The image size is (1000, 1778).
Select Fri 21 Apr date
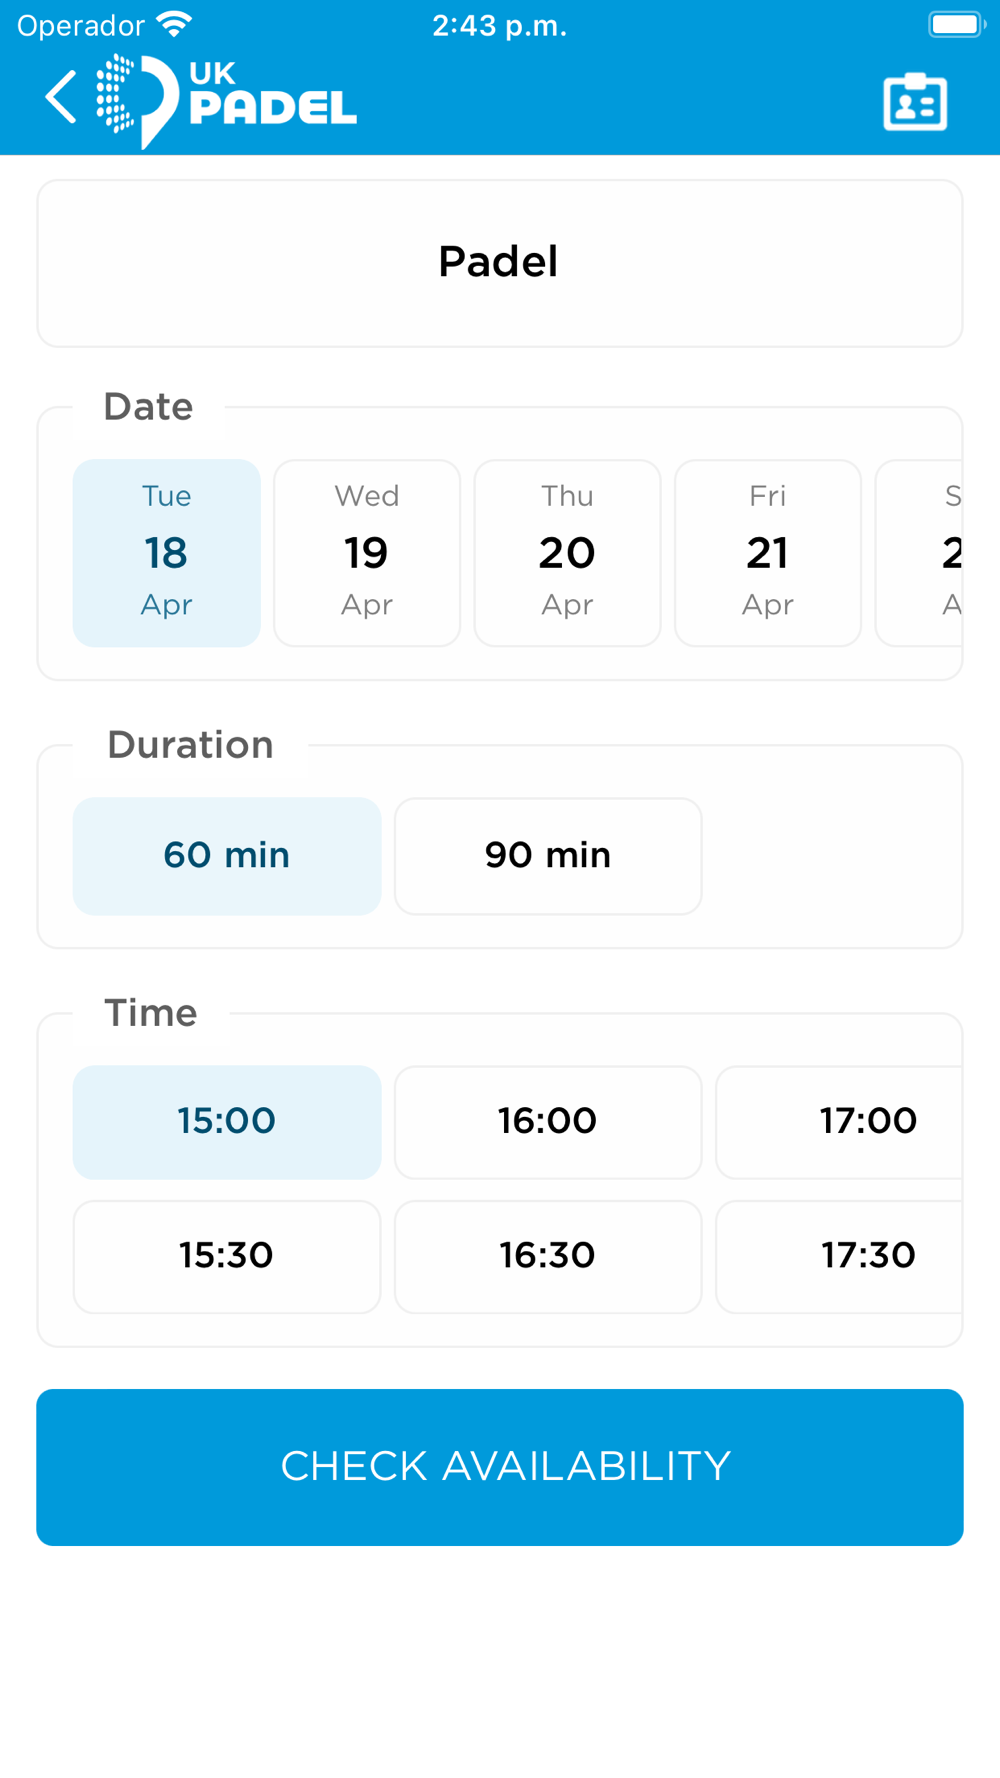[767, 552]
